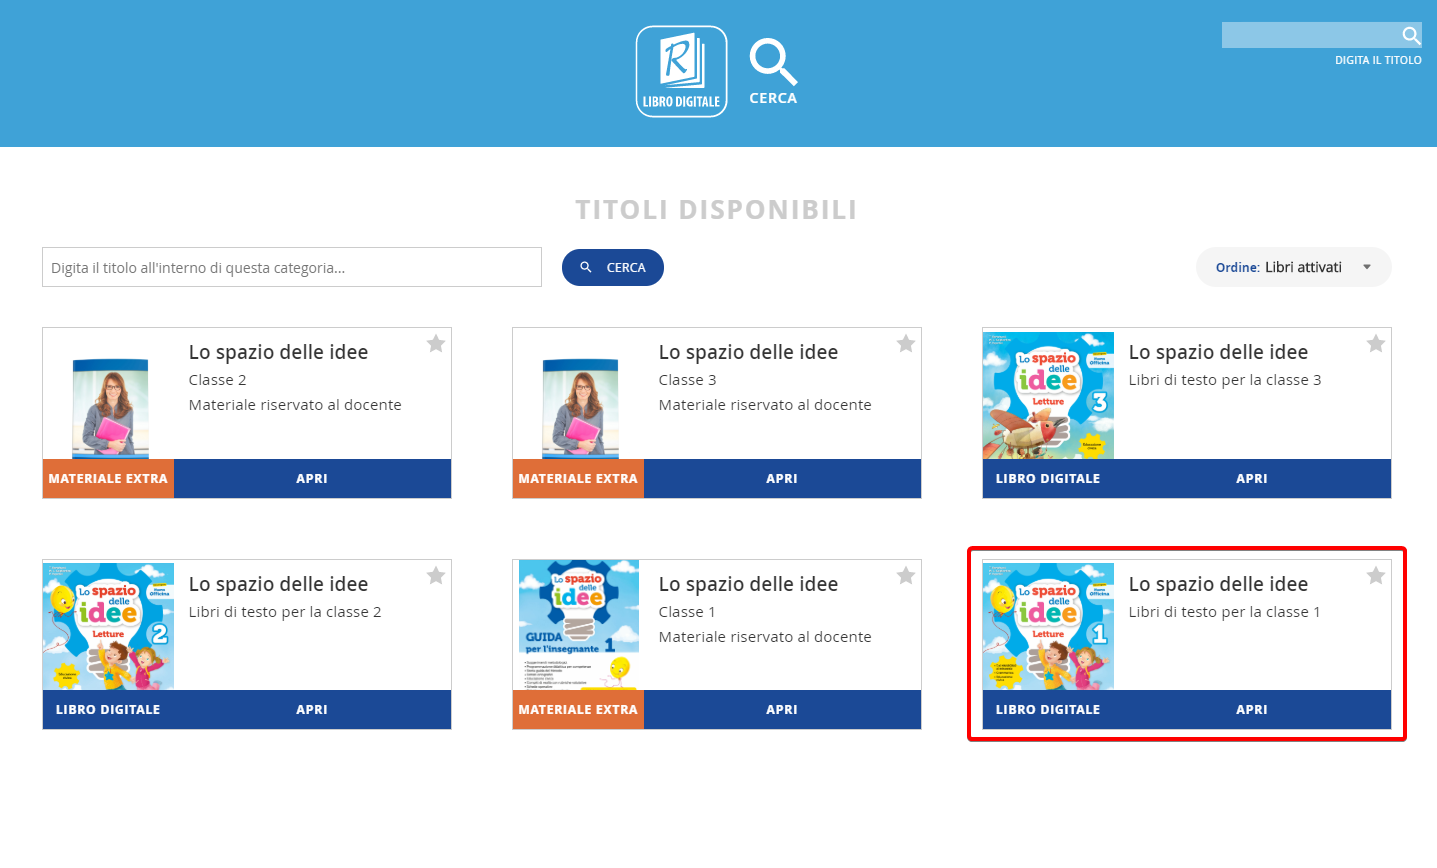Click the Libro Digitale logo icon
This screenshot has height=868, width=1437.
coord(681,71)
